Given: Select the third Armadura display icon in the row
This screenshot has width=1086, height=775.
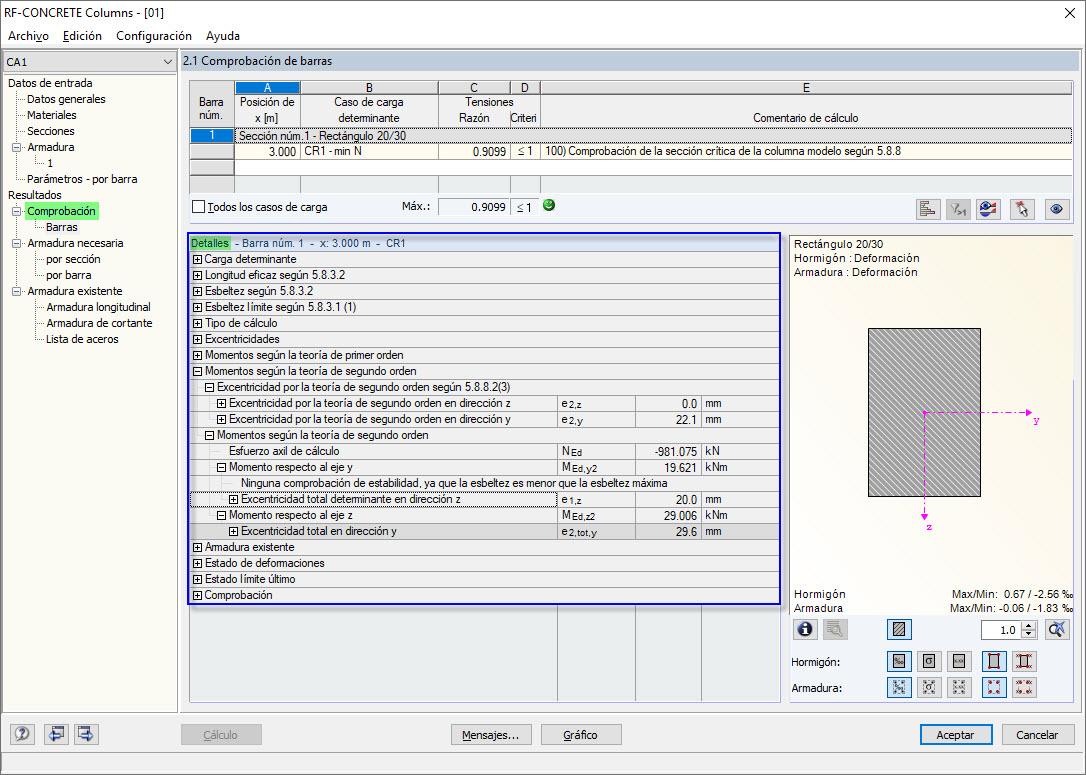Looking at the screenshot, I should pos(959,687).
